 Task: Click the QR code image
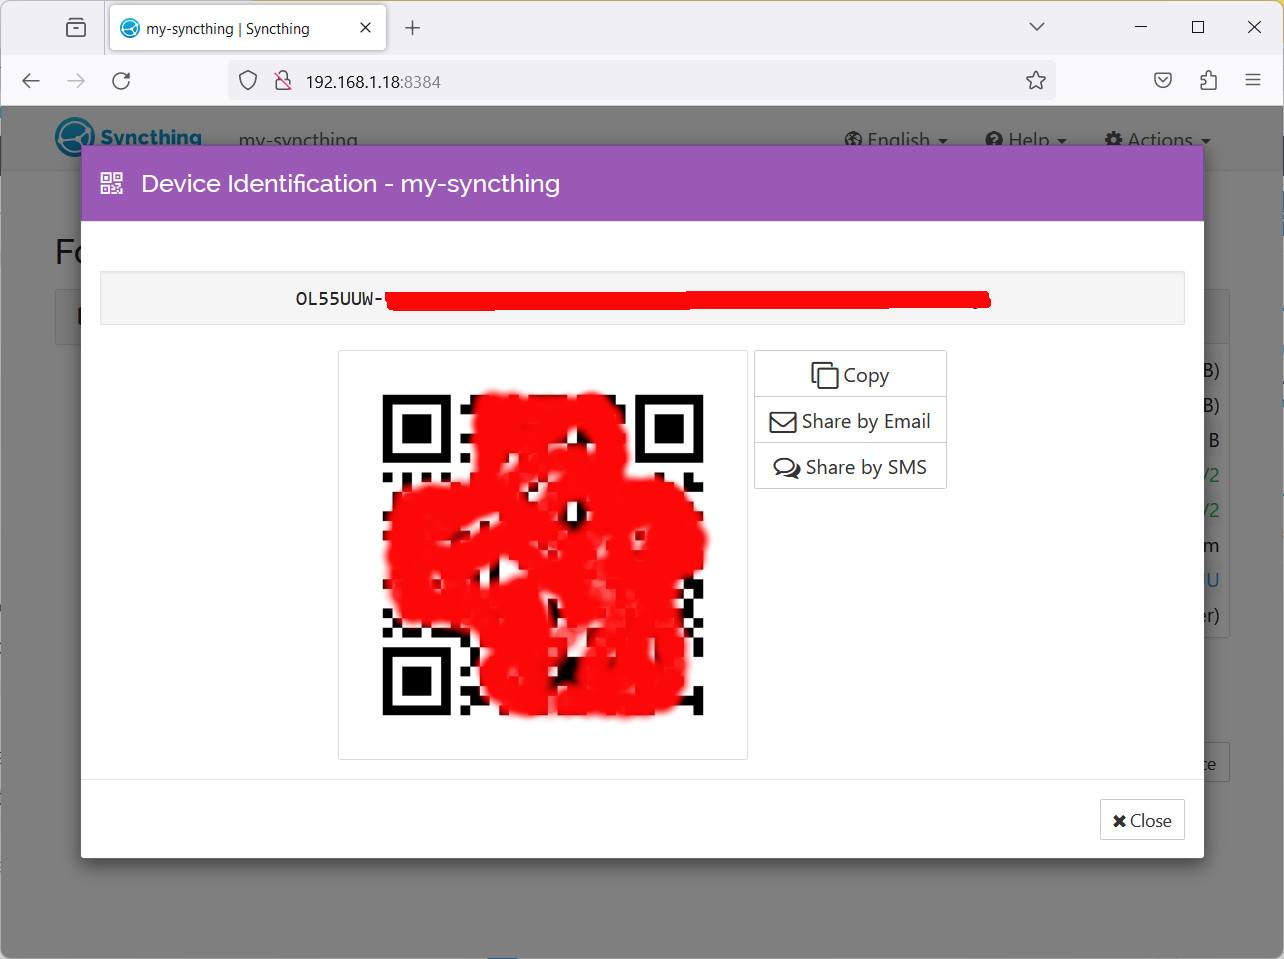coord(543,555)
